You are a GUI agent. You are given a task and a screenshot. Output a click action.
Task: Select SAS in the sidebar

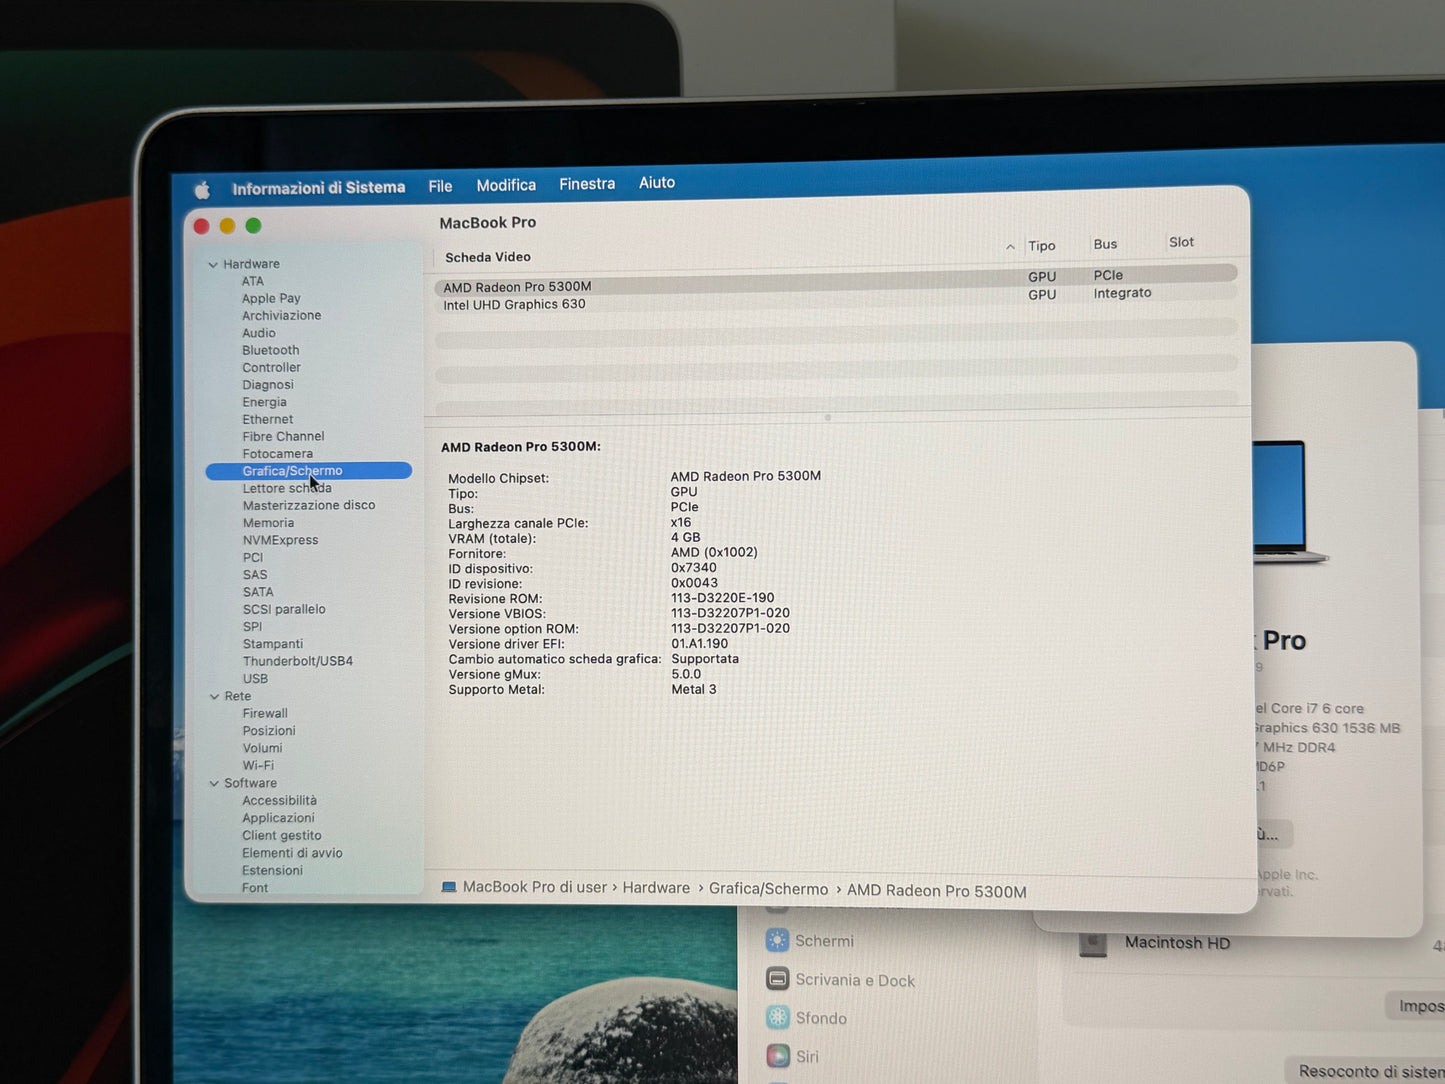(255, 575)
